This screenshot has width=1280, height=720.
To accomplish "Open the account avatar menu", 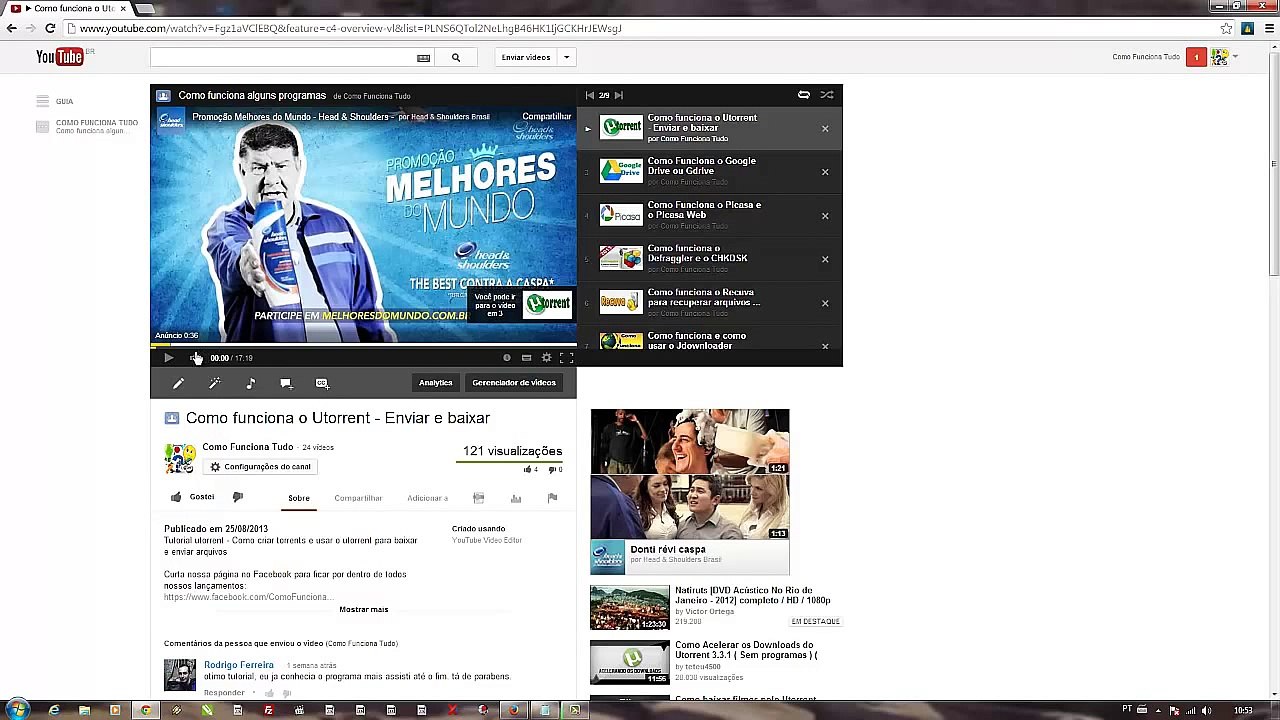I will pyautogui.click(x=1219, y=57).
